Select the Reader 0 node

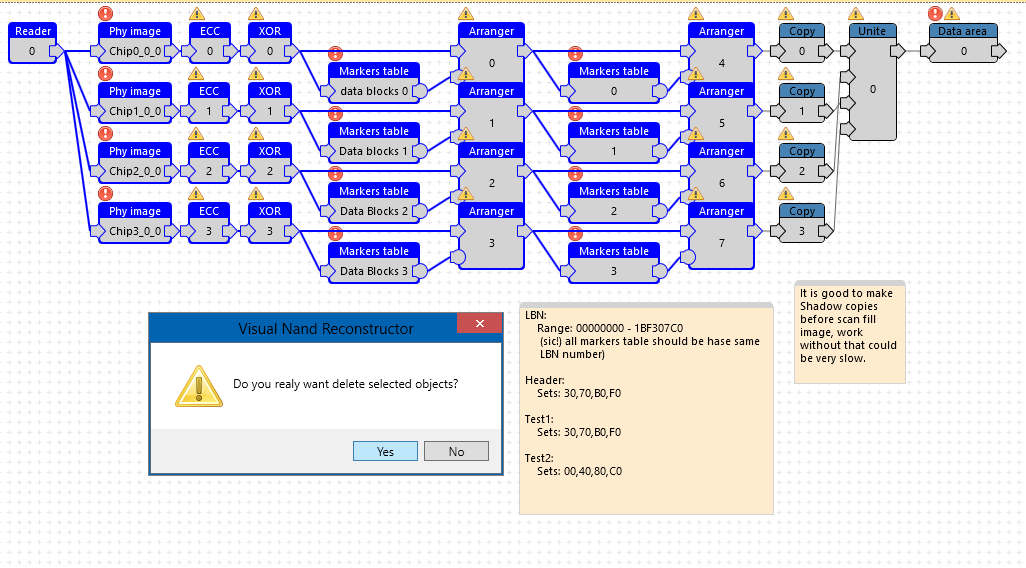[x=33, y=43]
